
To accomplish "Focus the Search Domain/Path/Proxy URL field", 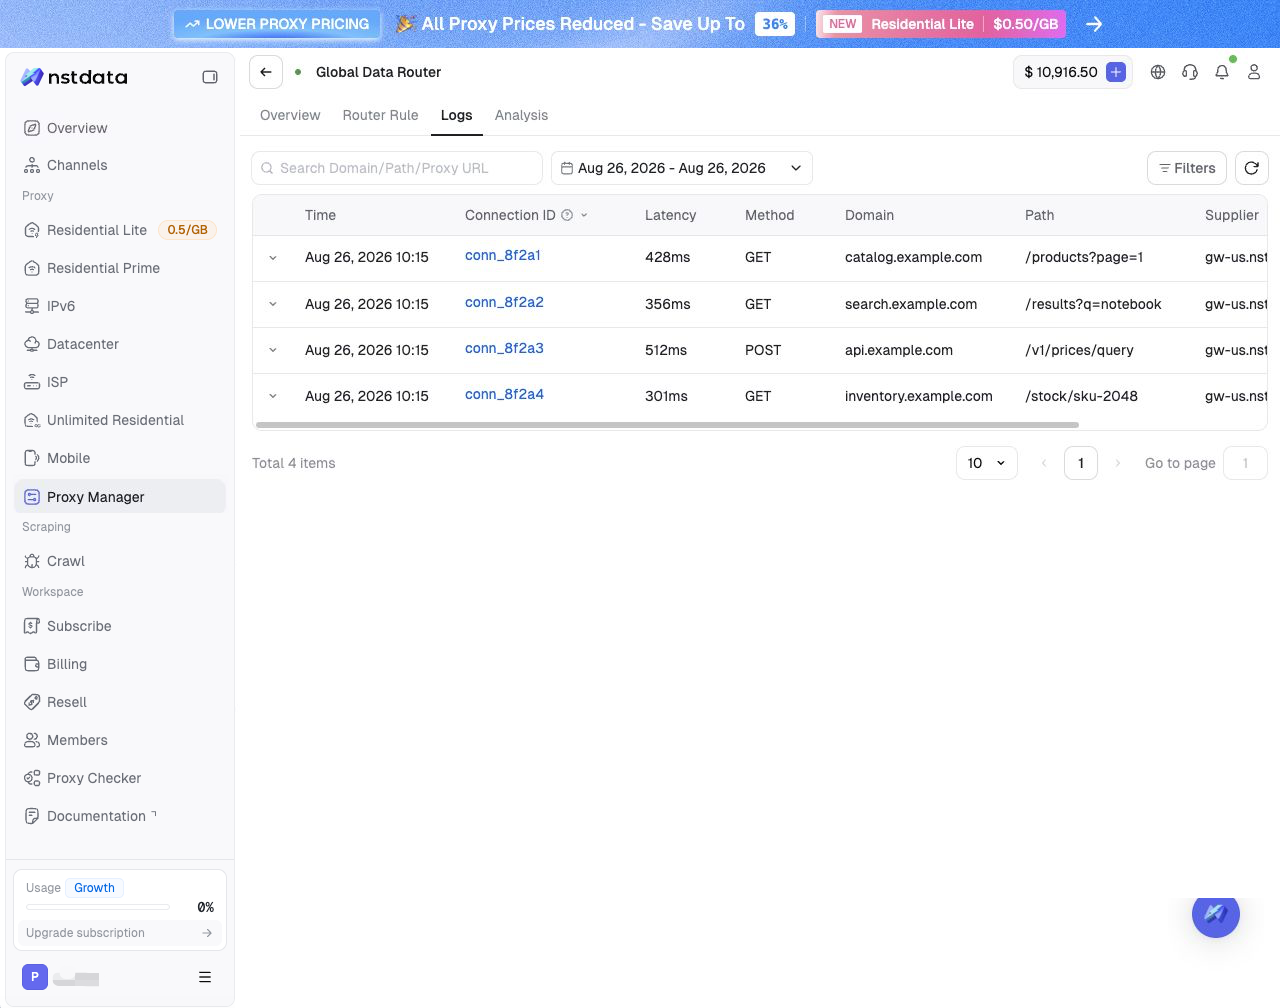I will [x=397, y=168].
